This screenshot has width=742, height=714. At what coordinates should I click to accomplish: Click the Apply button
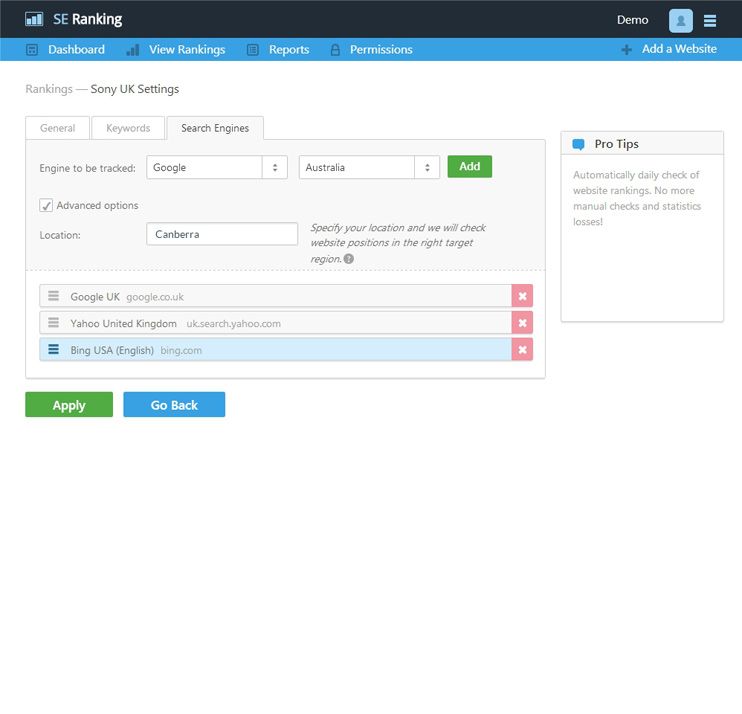click(69, 405)
